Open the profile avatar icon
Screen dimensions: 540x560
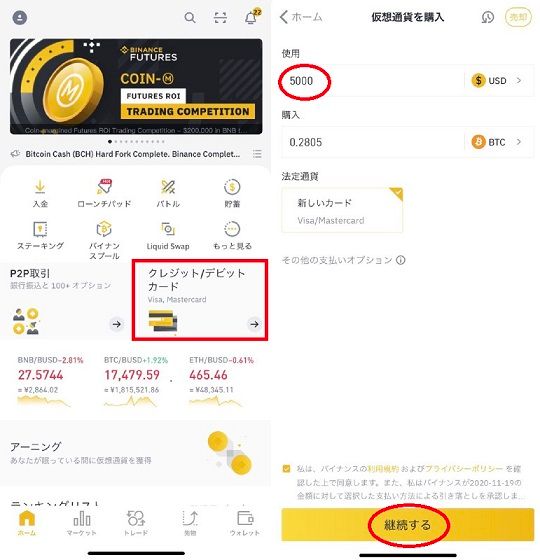tap(20, 18)
